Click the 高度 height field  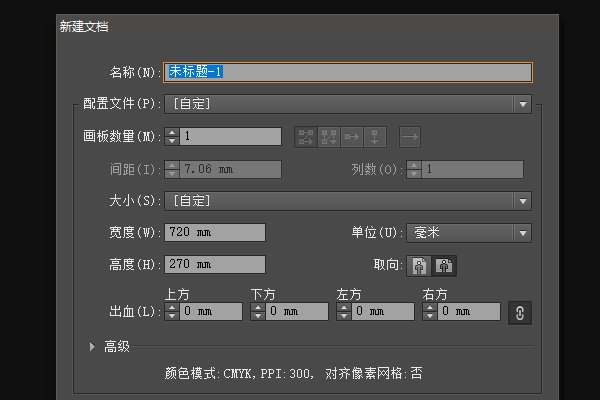[215, 264]
